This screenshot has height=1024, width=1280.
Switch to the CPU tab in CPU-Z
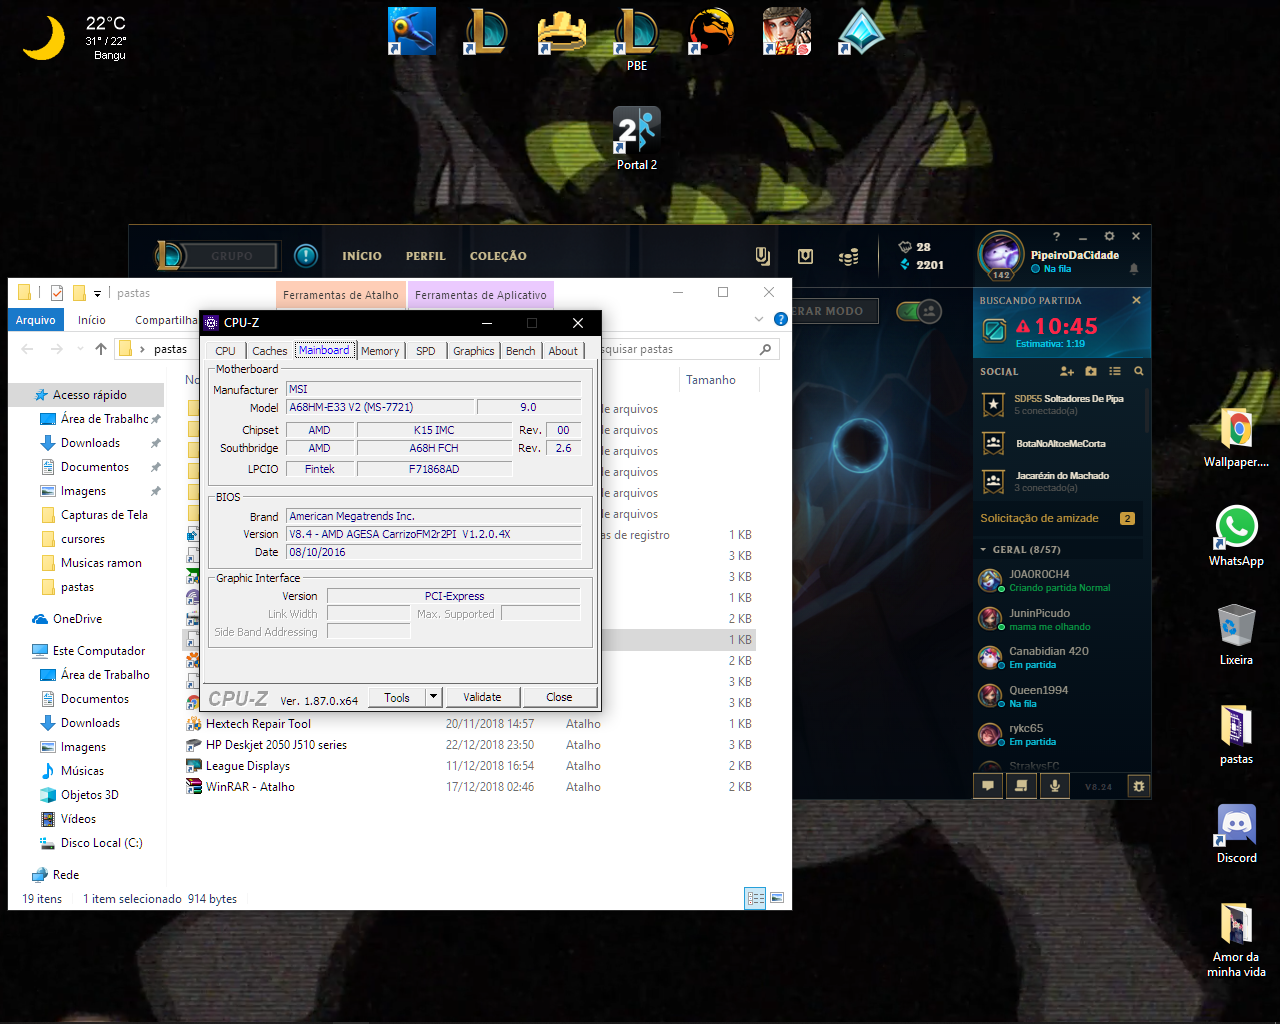(225, 351)
